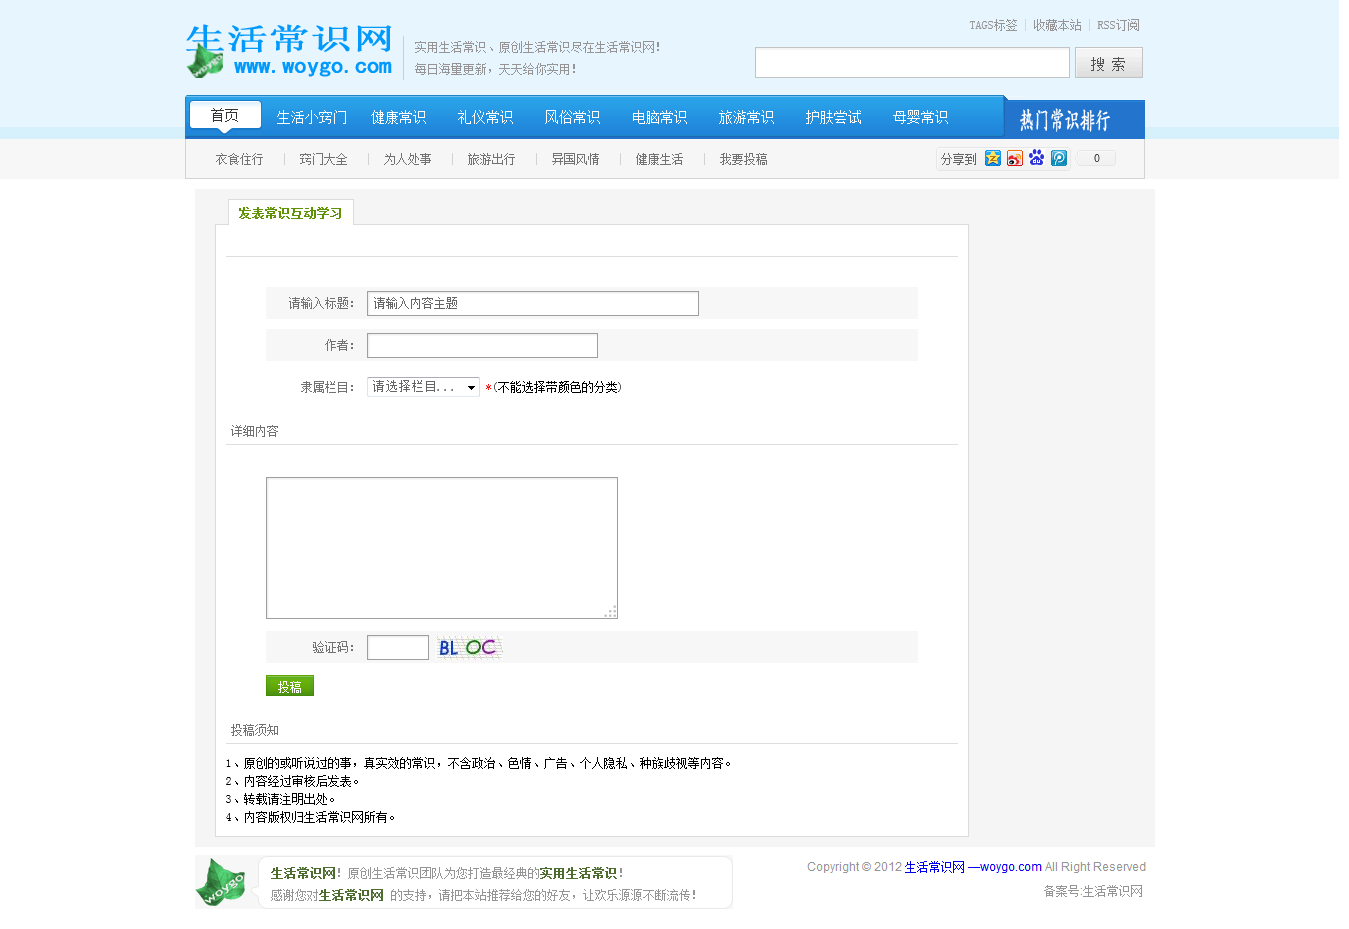Focus the 请输入标题 title input field
This screenshot has width=1349, height=929.
[x=533, y=303]
